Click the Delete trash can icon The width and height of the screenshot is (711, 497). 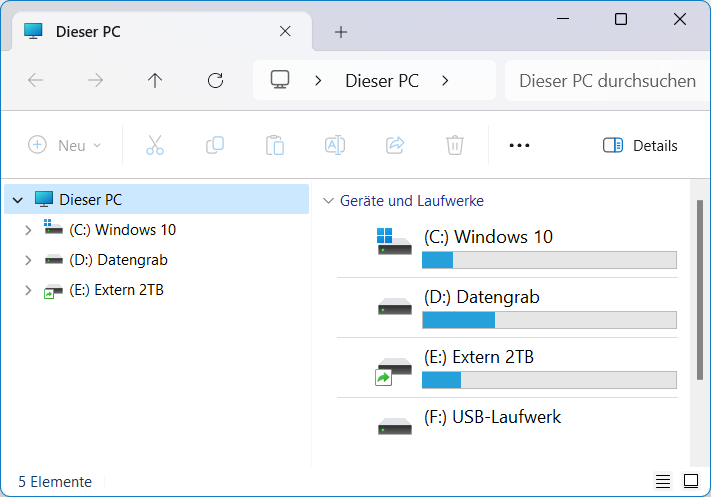coord(454,145)
